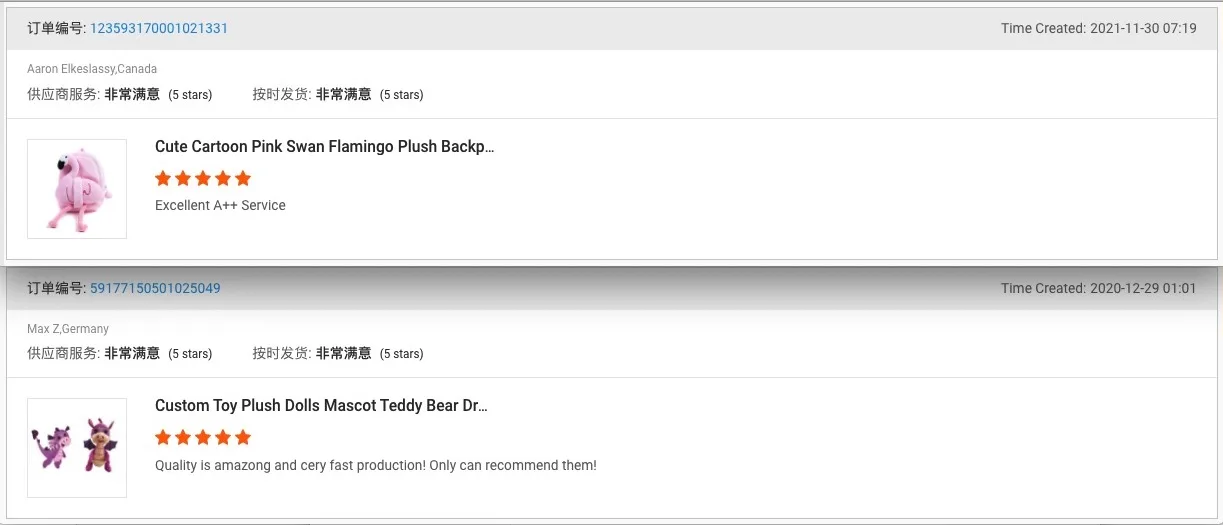Click first star of flamingo backpack rating
Viewport: 1223px width, 525px height.
click(x=163, y=179)
